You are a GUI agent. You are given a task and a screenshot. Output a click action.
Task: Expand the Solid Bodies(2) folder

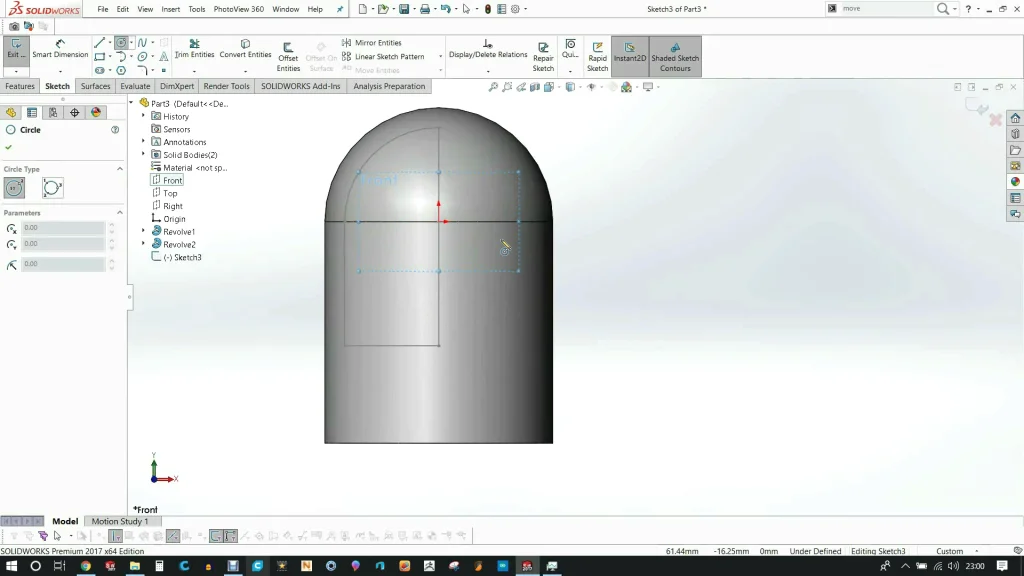point(143,155)
